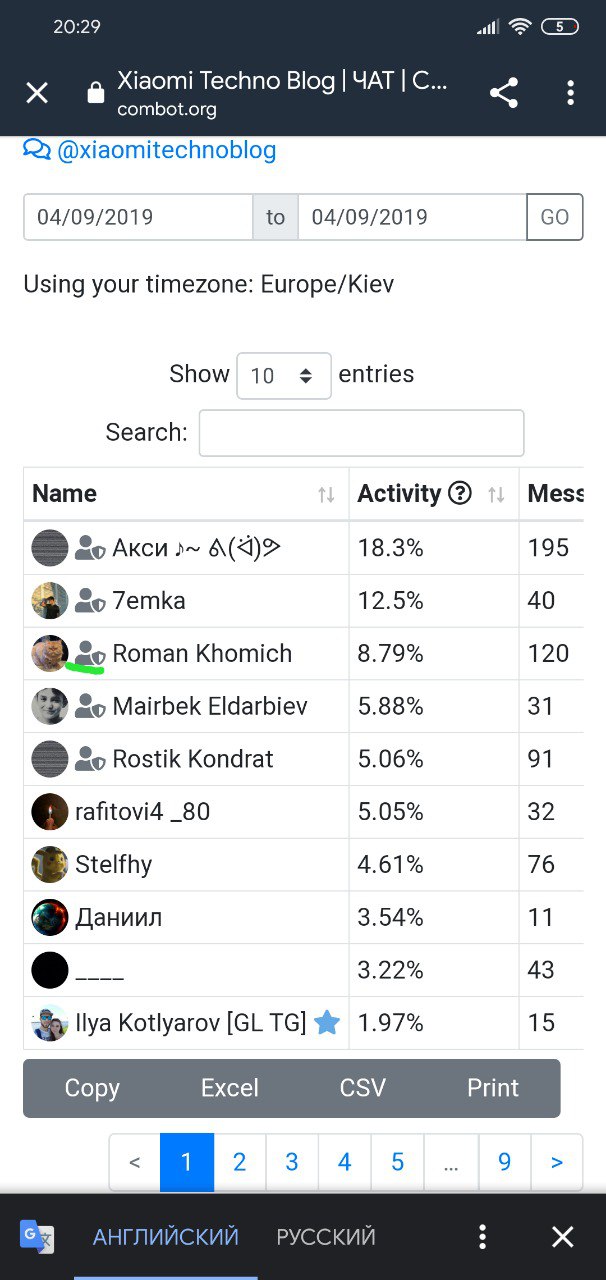Open the three-dot browser menu
The width and height of the screenshot is (606, 1280).
point(570,94)
